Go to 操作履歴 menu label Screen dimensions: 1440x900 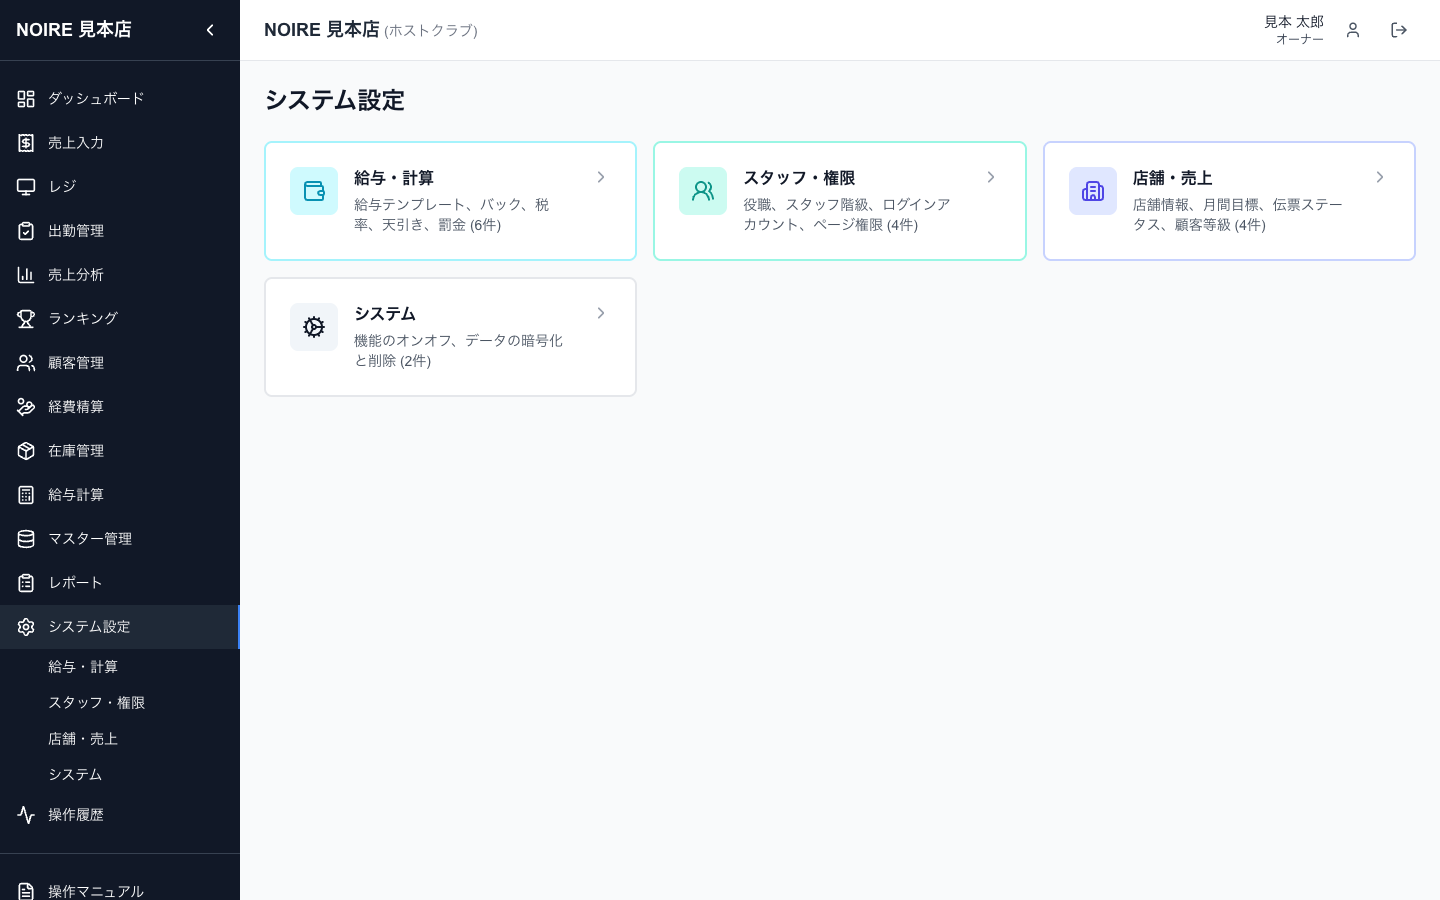tap(76, 815)
